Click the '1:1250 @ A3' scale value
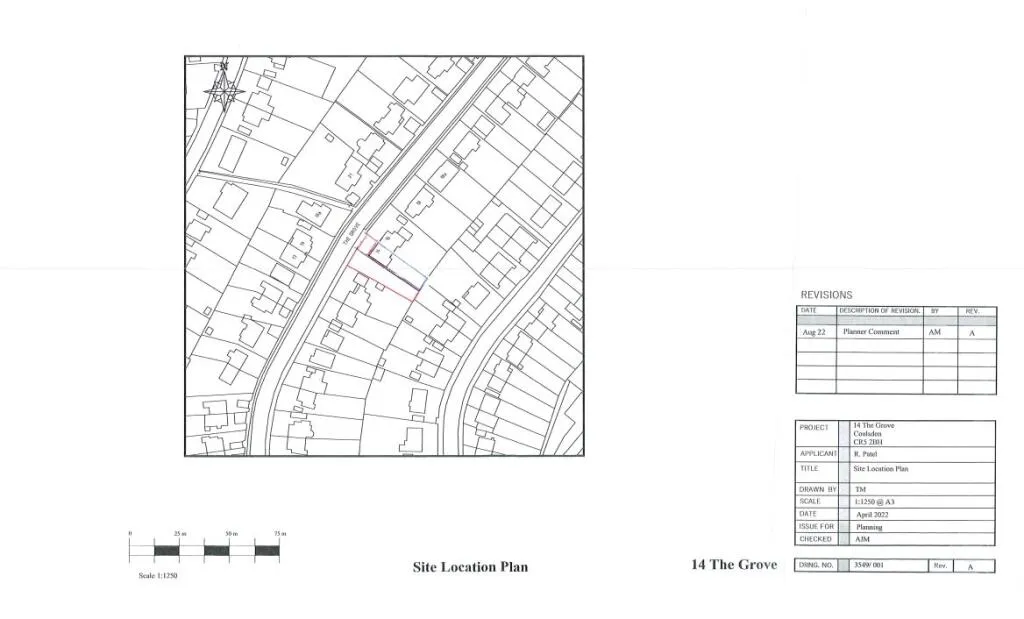This screenshot has height=619, width=1024. [874, 502]
